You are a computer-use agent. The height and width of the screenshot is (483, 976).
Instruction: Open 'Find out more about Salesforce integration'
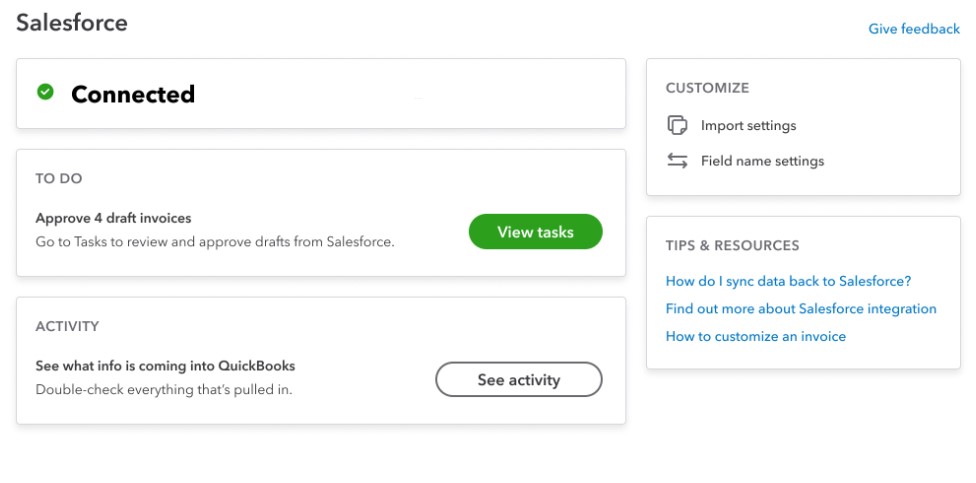[x=801, y=308]
